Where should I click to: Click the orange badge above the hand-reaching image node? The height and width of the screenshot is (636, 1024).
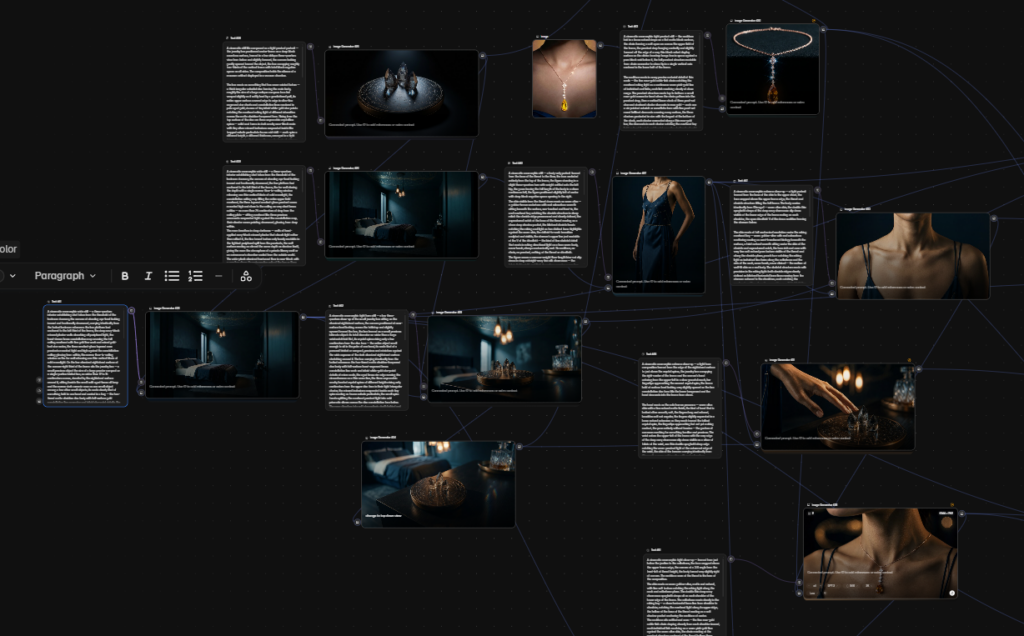click(909, 360)
